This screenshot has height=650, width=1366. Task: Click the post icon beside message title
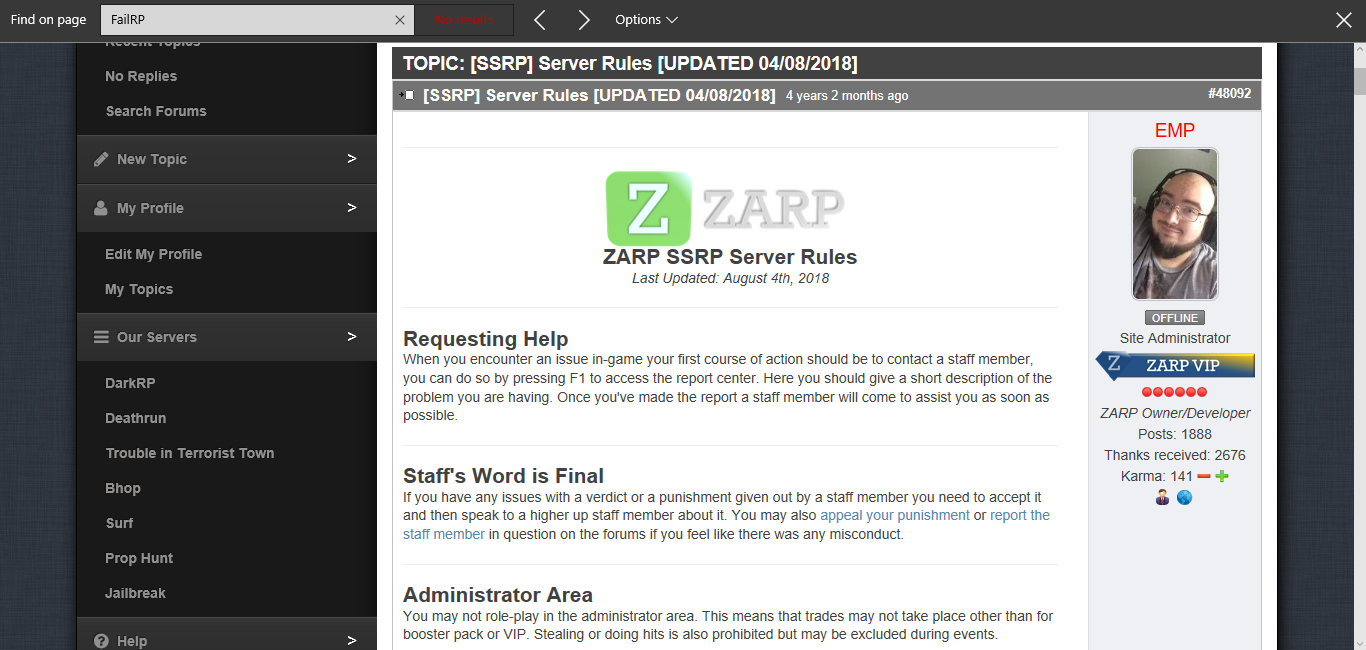coord(407,95)
